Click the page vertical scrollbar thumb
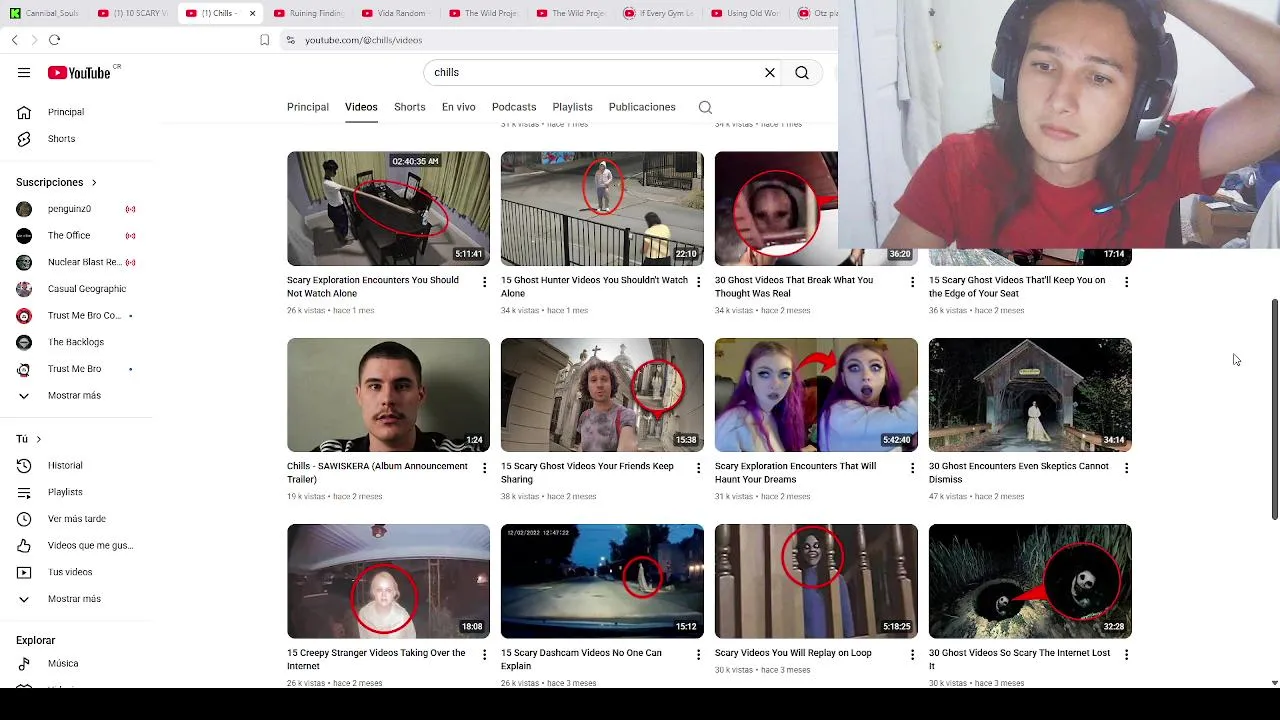 tap(1274, 408)
